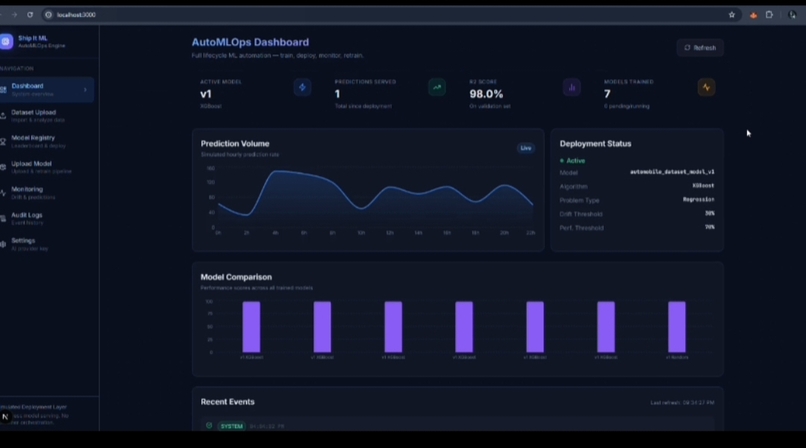Click the 98.0% R2 score value
Screen dimensions: 806x448
pos(486,94)
